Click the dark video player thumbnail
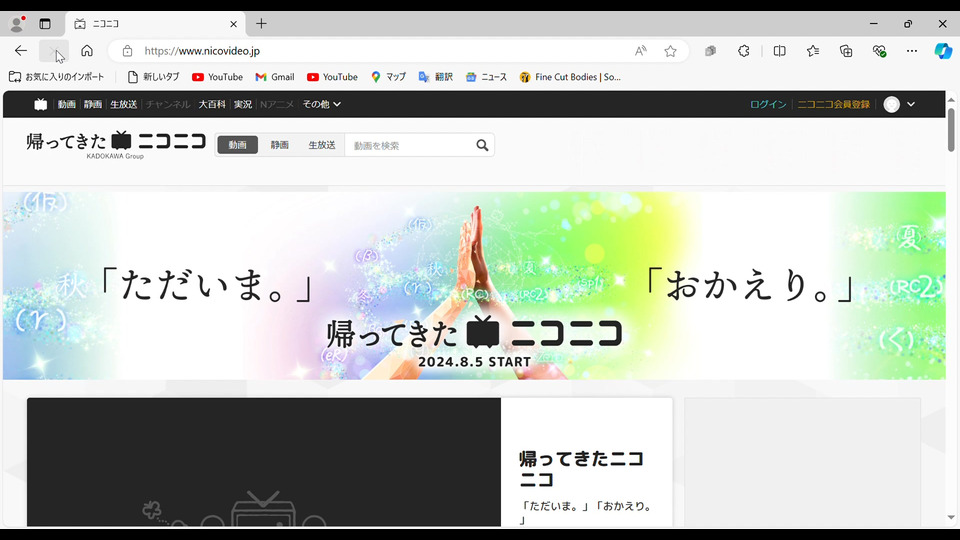Image resolution: width=960 pixels, height=540 pixels. pos(264,462)
